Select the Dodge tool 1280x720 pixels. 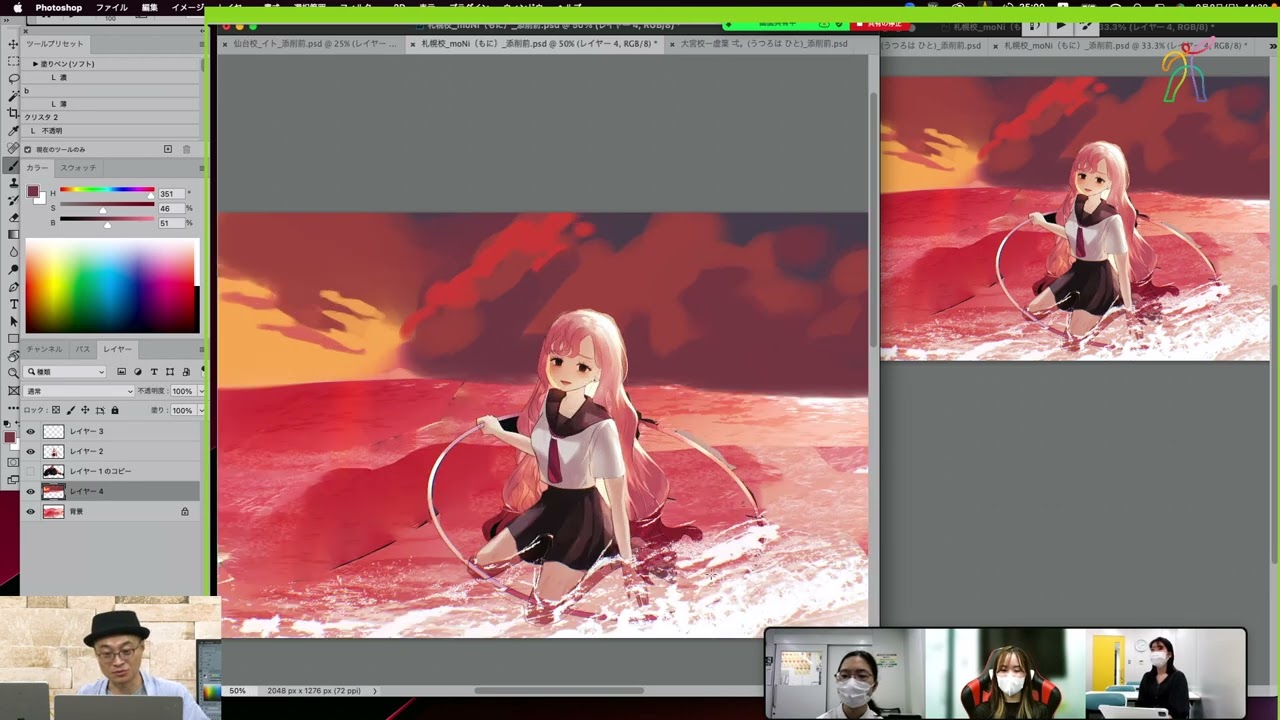point(13,269)
